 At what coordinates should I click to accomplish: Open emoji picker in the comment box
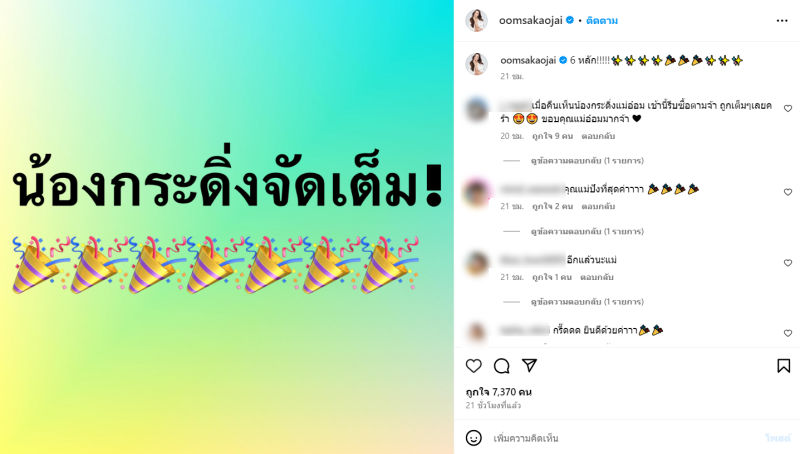pos(473,438)
